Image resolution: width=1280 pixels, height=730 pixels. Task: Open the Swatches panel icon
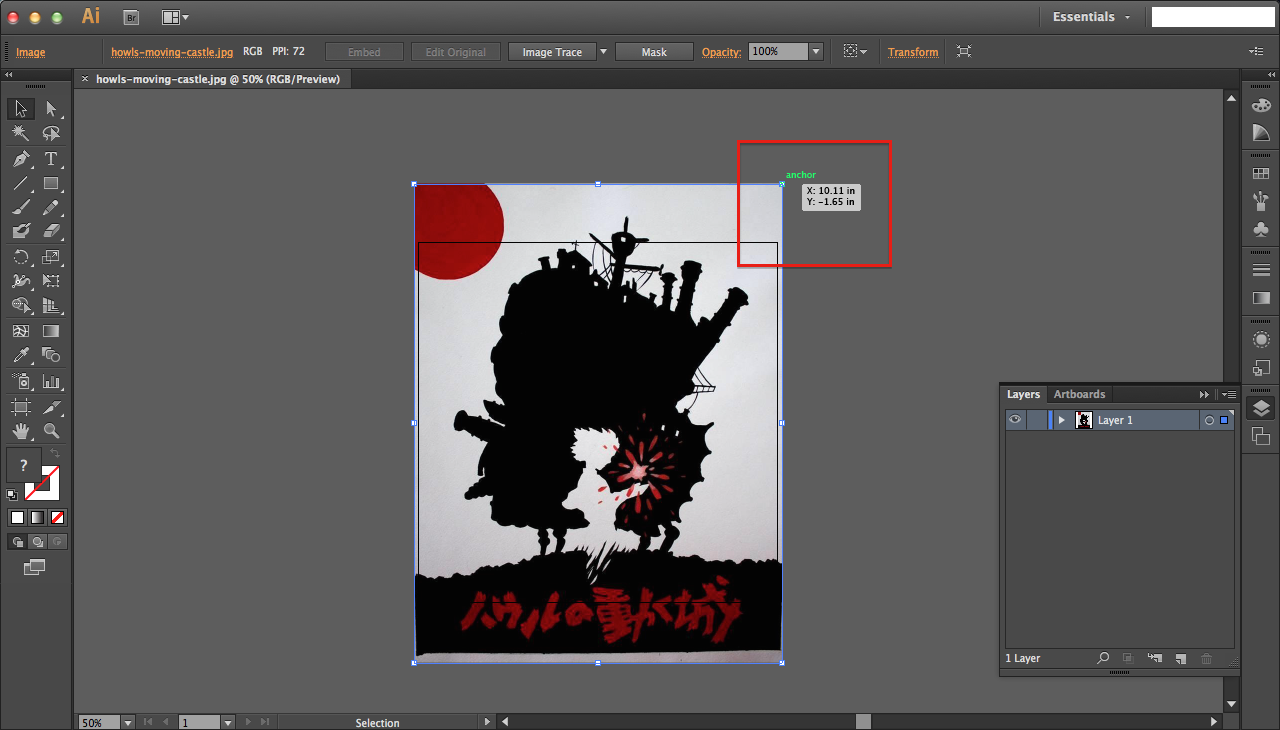(1261, 174)
